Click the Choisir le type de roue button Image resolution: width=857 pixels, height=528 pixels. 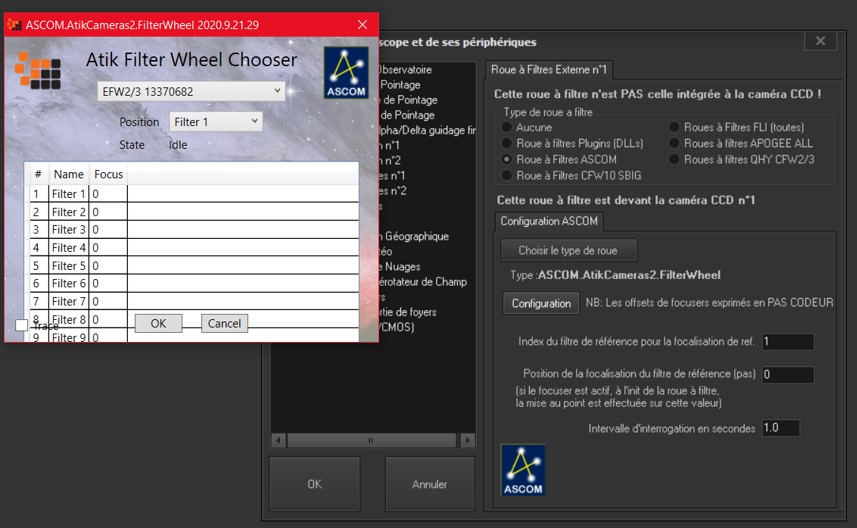tap(569, 250)
